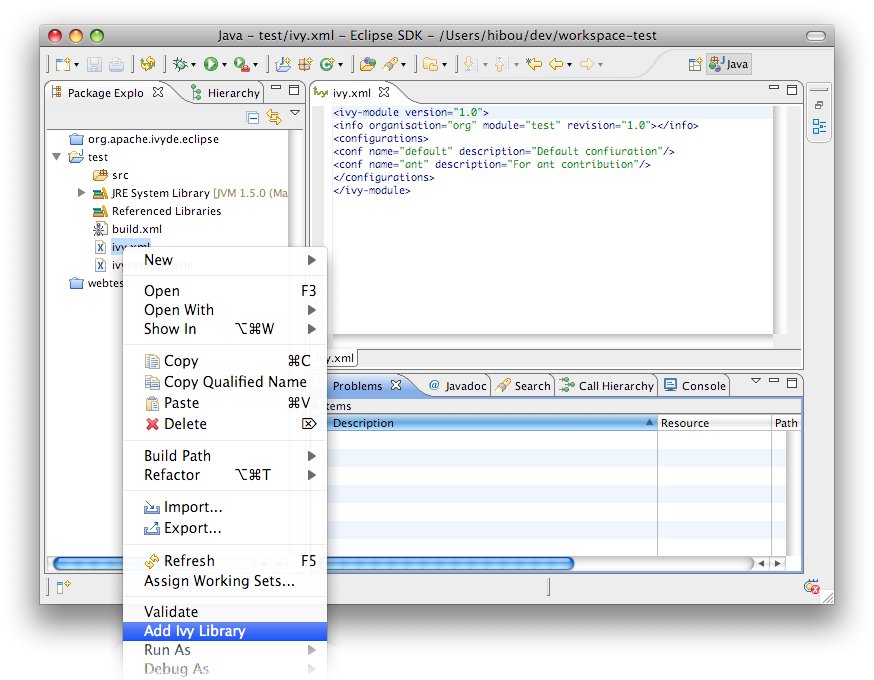Click the Open Perspective icon

695,64
